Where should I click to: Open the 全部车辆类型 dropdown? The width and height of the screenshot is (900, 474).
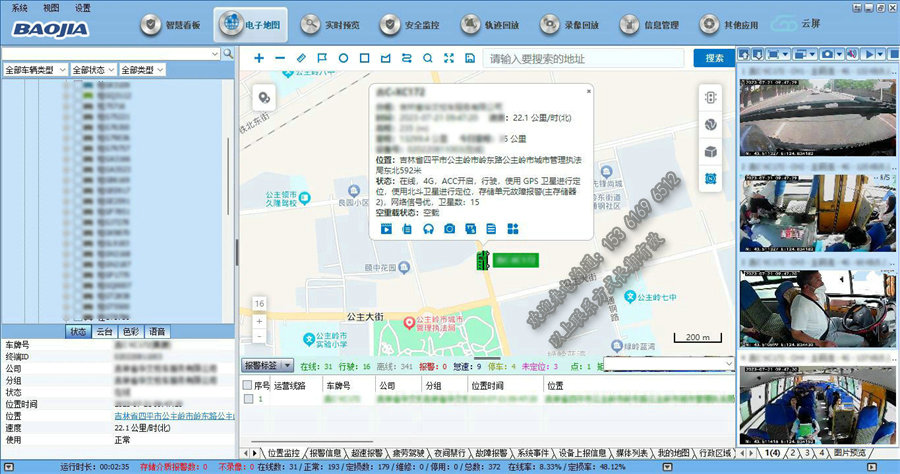click(34, 70)
